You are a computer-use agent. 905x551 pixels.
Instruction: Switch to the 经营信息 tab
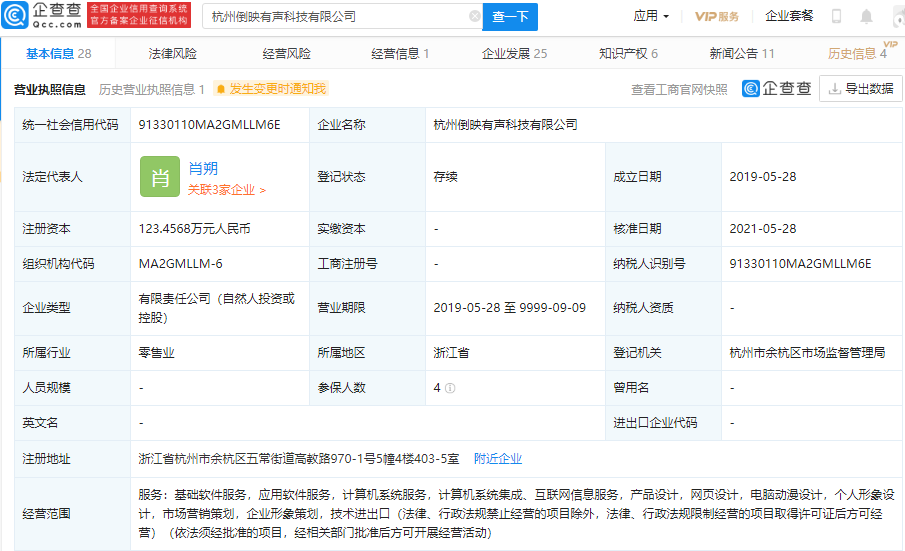tap(400, 54)
